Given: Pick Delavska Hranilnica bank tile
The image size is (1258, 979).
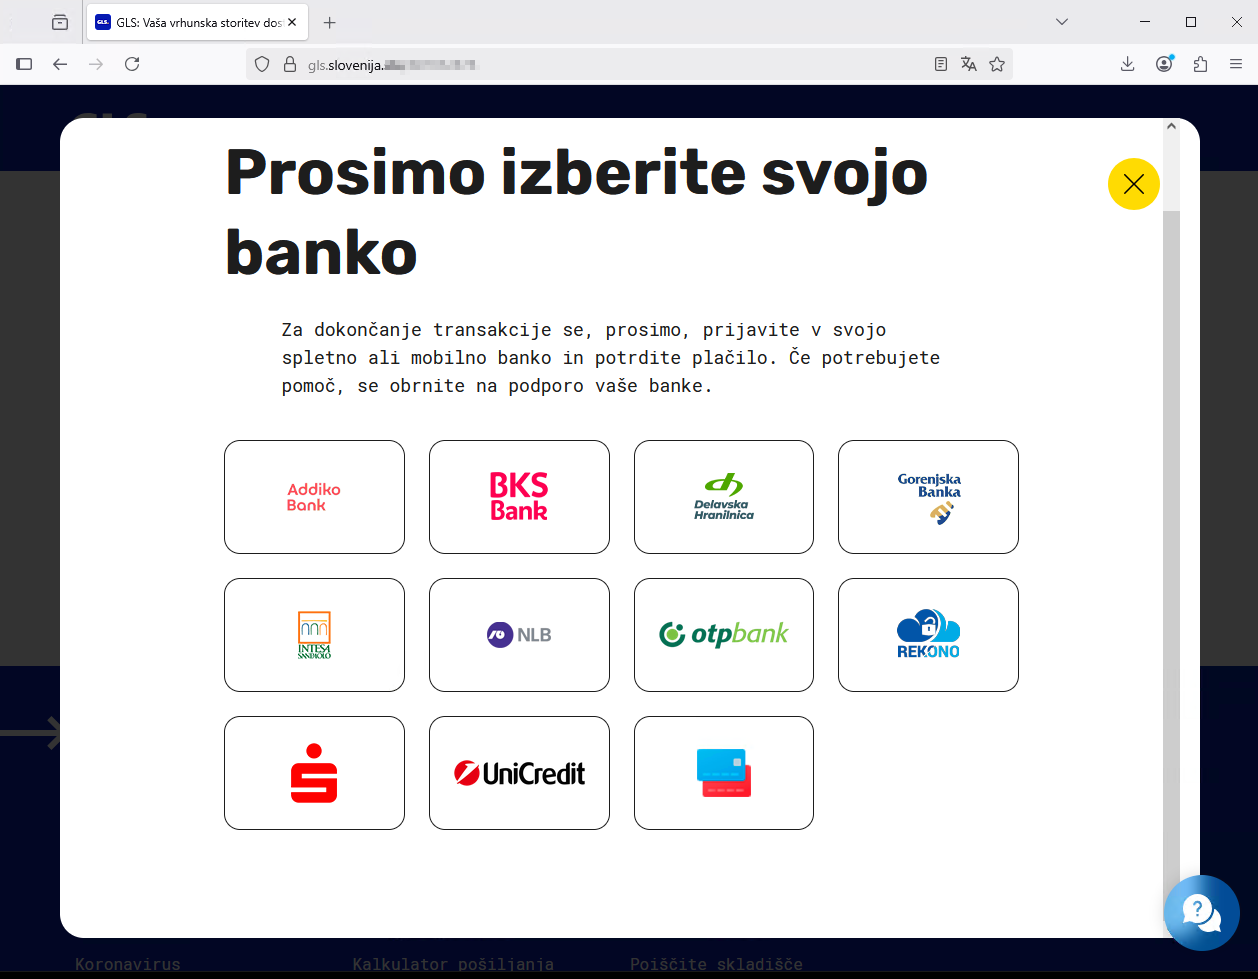Looking at the screenshot, I should point(724,497).
